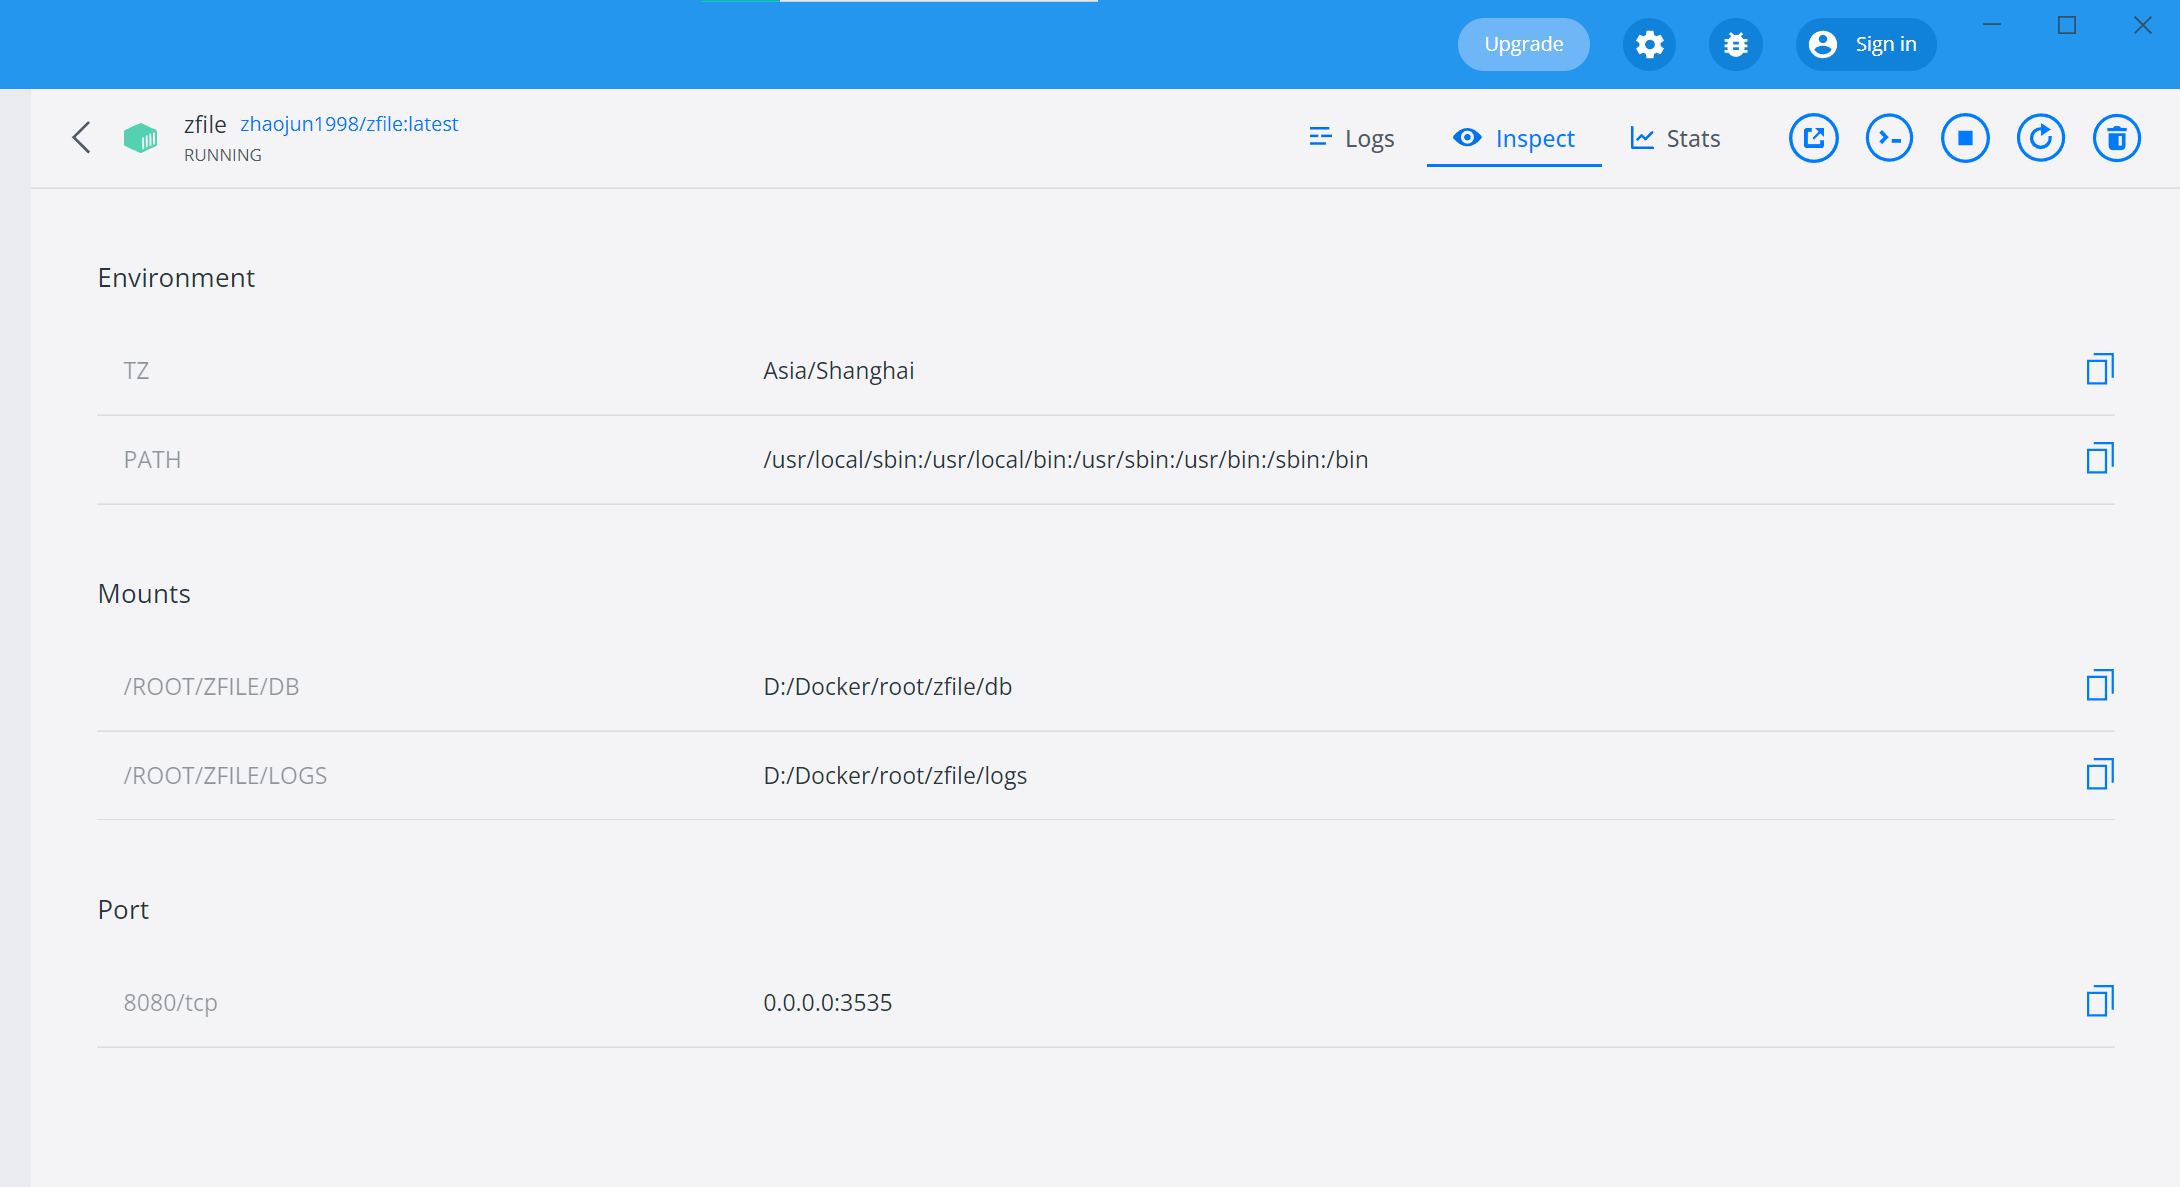This screenshot has width=2180, height=1187.
Task: Copy the 8080/tcp port mapping
Action: click(x=2099, y=1002)
